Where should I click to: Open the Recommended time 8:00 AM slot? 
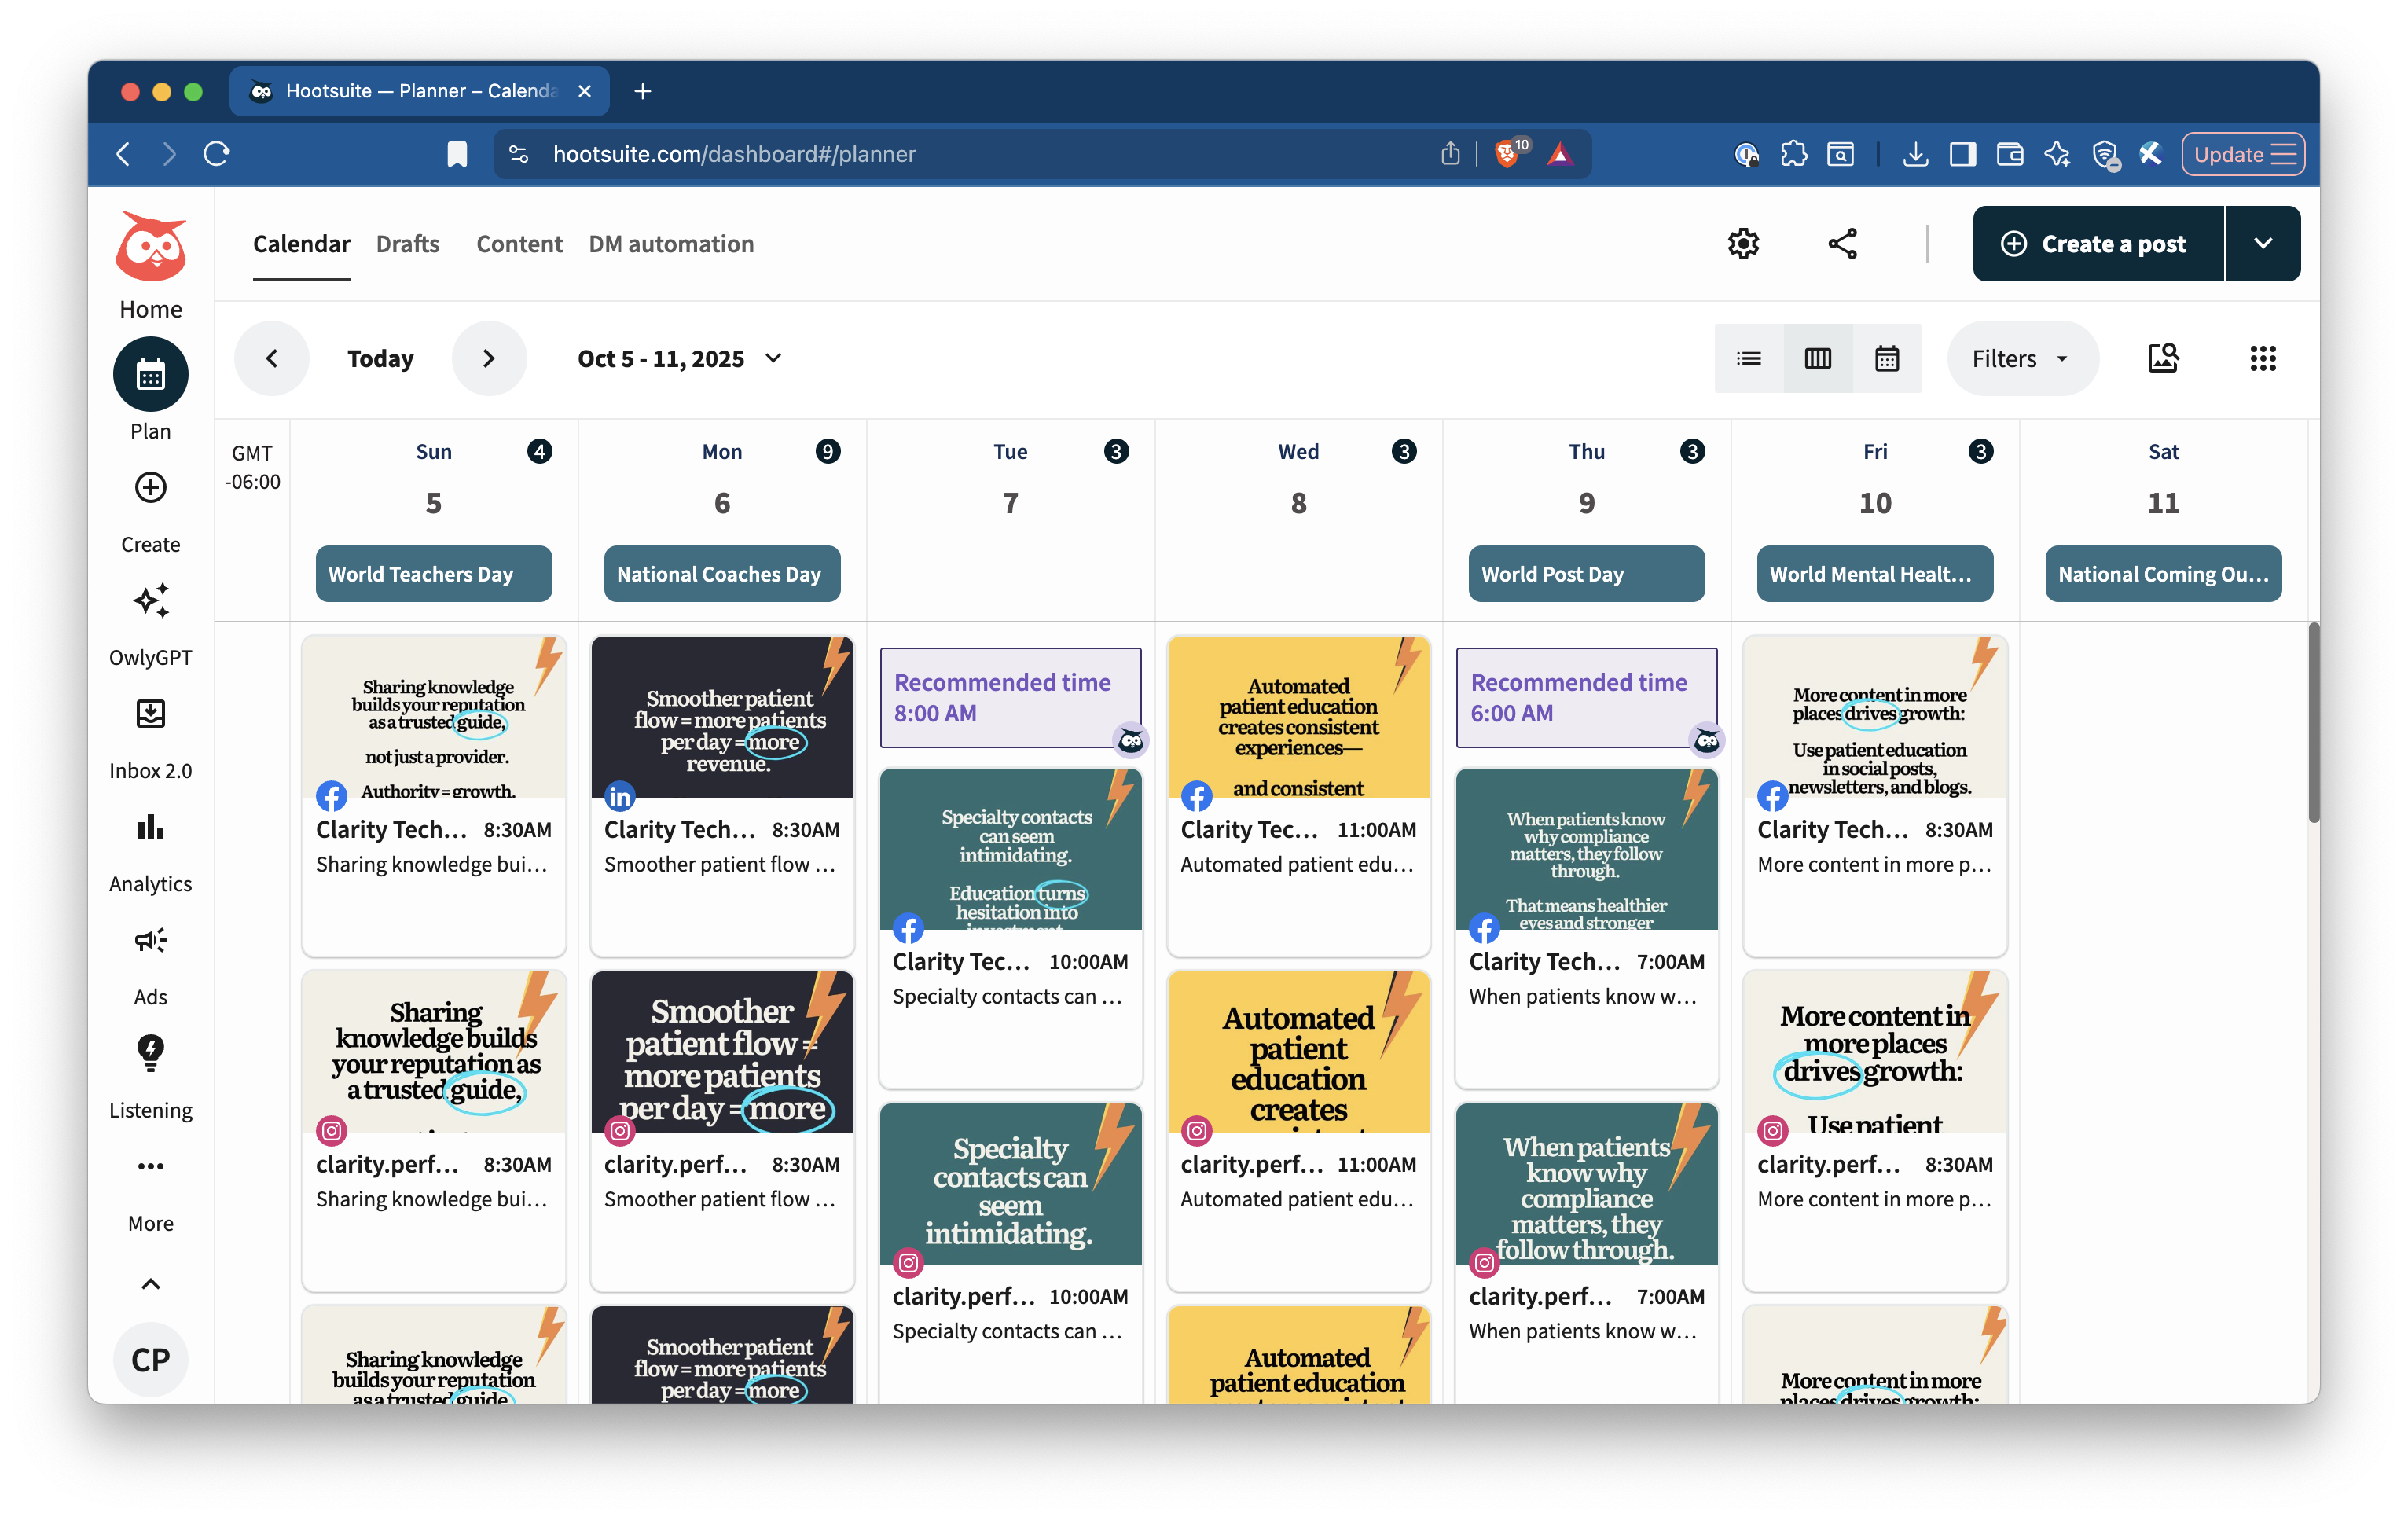1009,697
